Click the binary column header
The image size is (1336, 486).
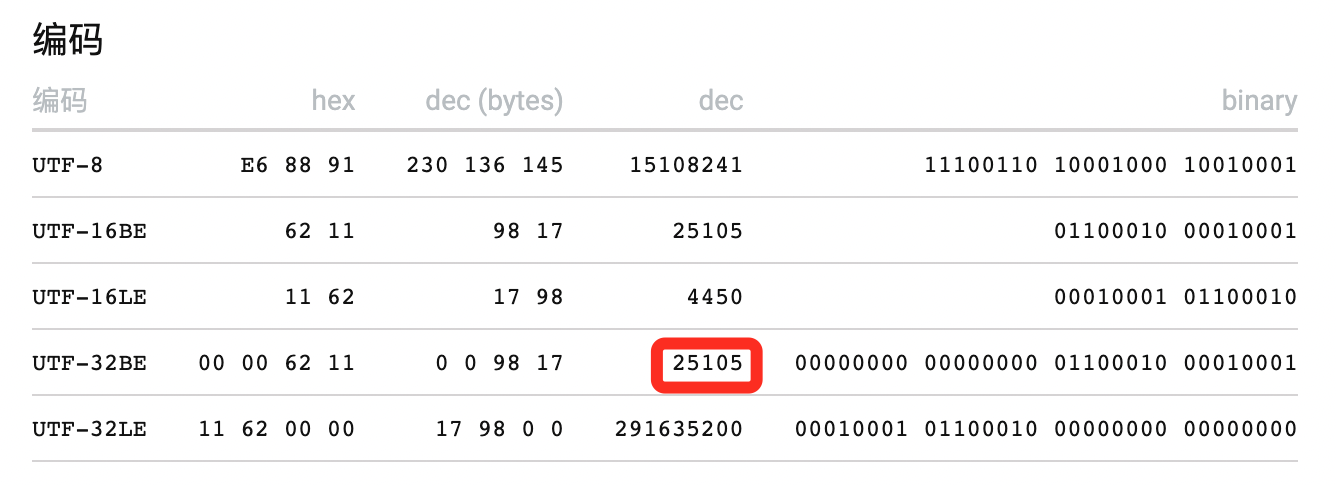click(x=1259, y=101)
